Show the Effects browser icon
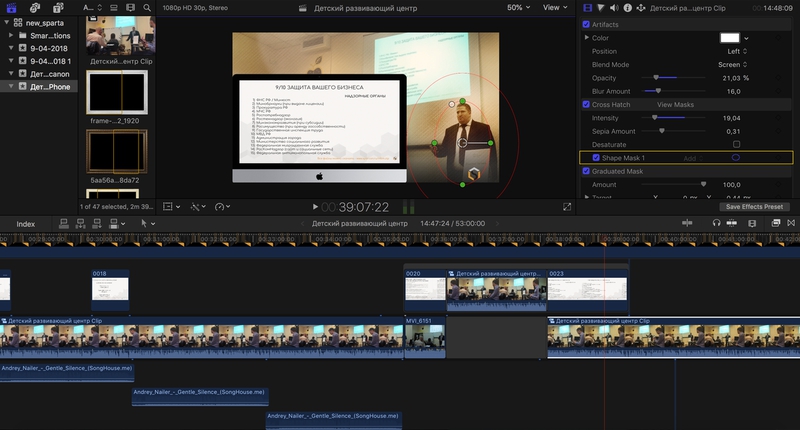This screenshot has height=430, width=800. (776, 223)
